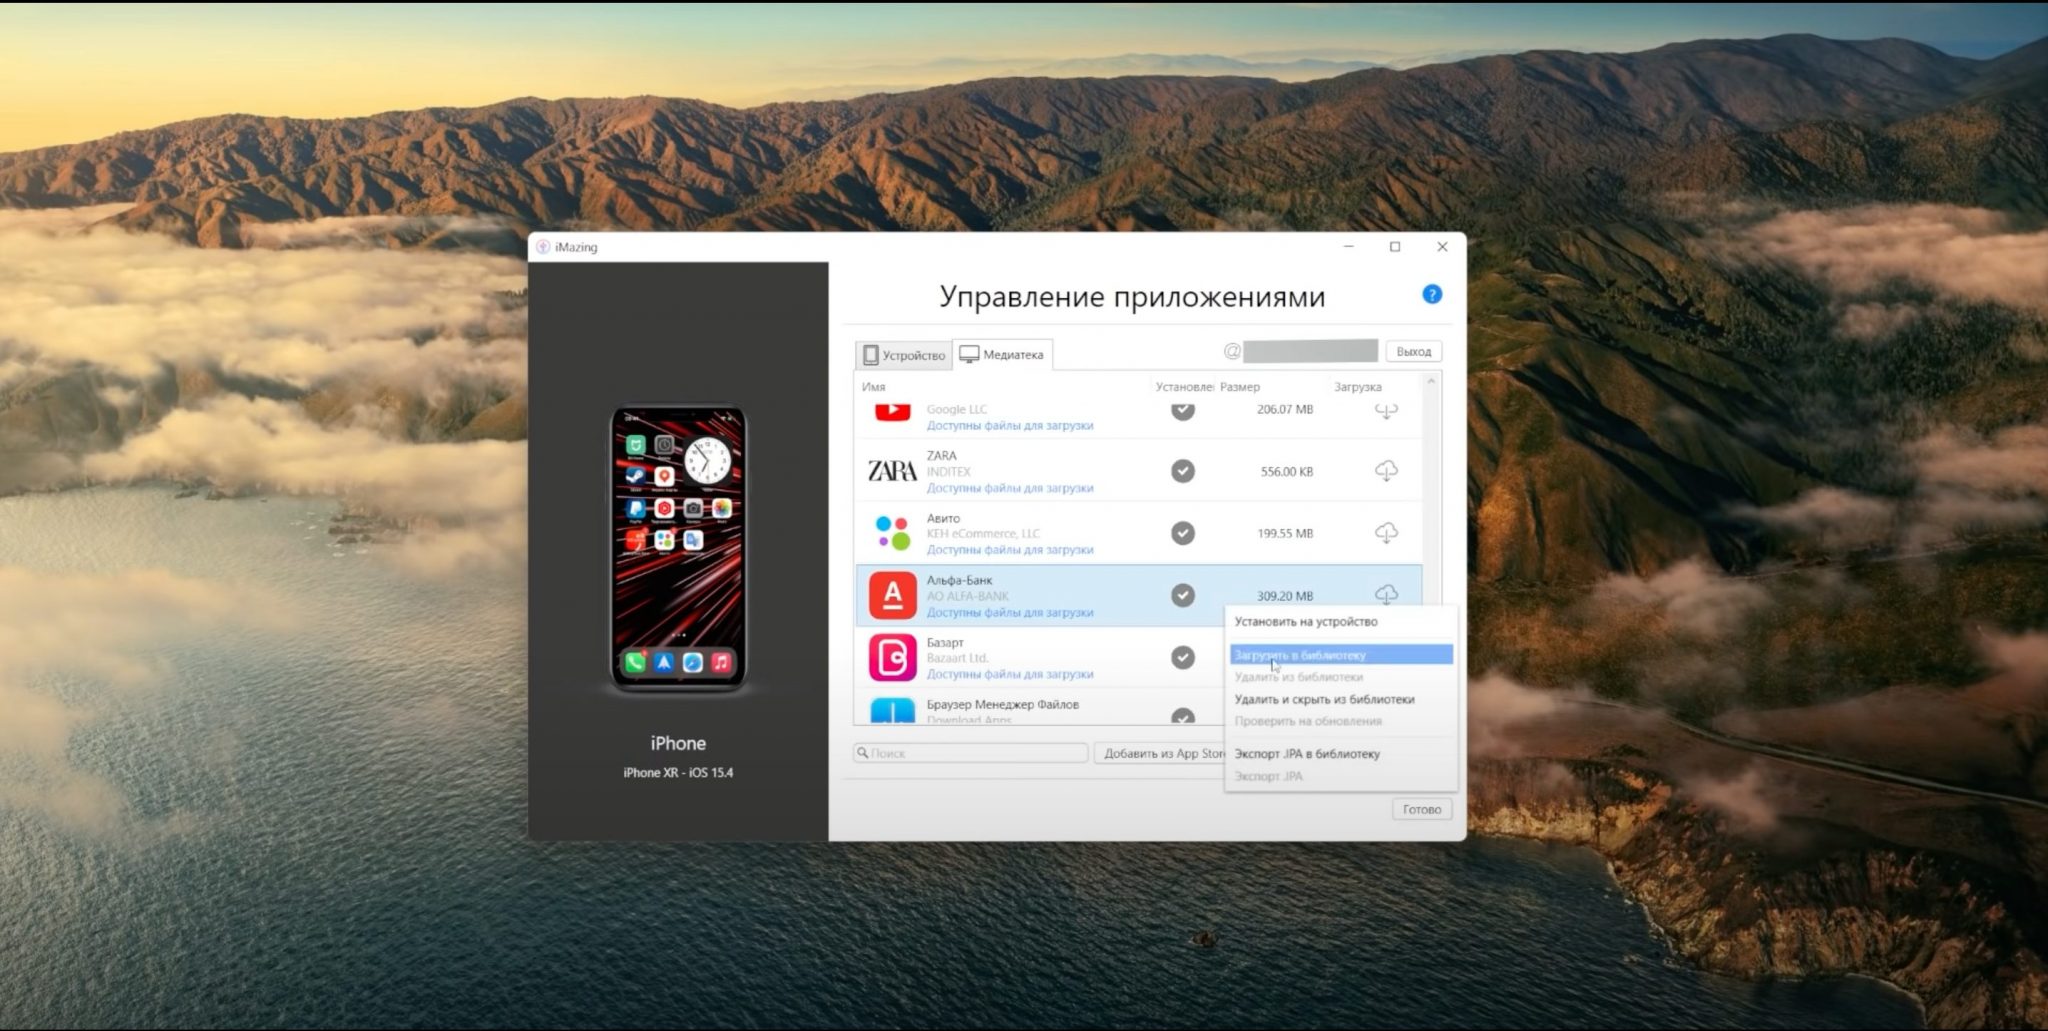Choose Загрузить в библиотеку menu entry
The width and height of the screenshot is (2048, 1031).
point(1341,655)
